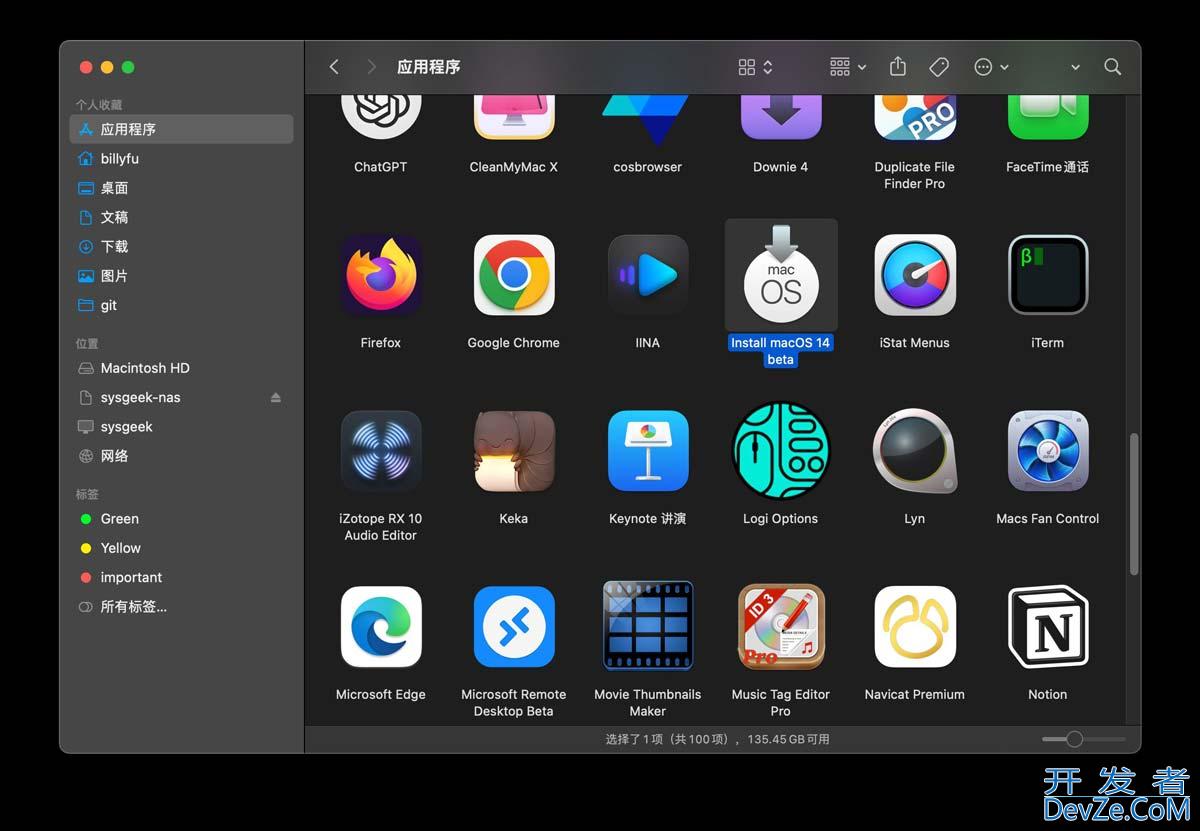Viewport: 1200px width, 831px height.
Task: Select the Lyn app icon
Action: pos(915,451)
